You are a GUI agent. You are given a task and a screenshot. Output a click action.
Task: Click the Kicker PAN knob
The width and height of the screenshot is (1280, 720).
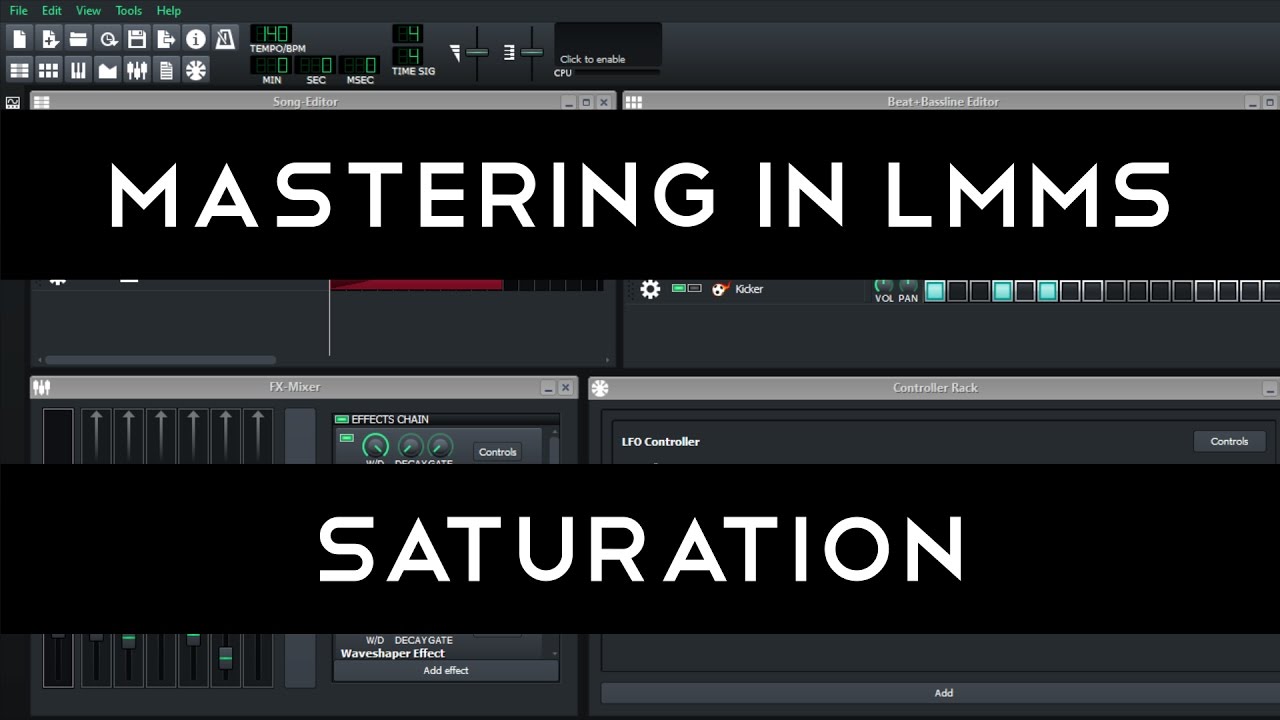tap(908, 286)
